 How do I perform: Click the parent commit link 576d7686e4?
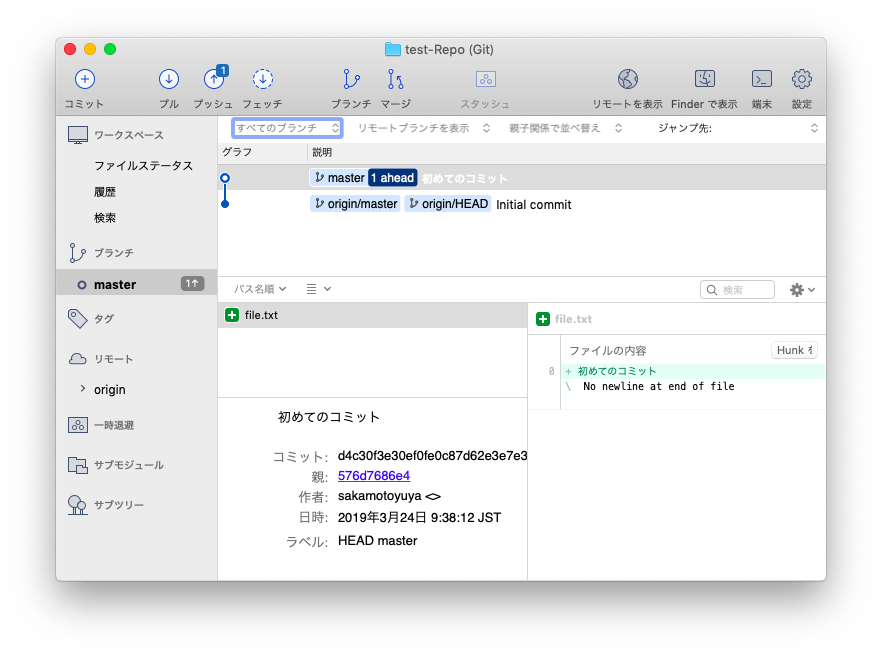pyautogui.click(x=374, y=475)
